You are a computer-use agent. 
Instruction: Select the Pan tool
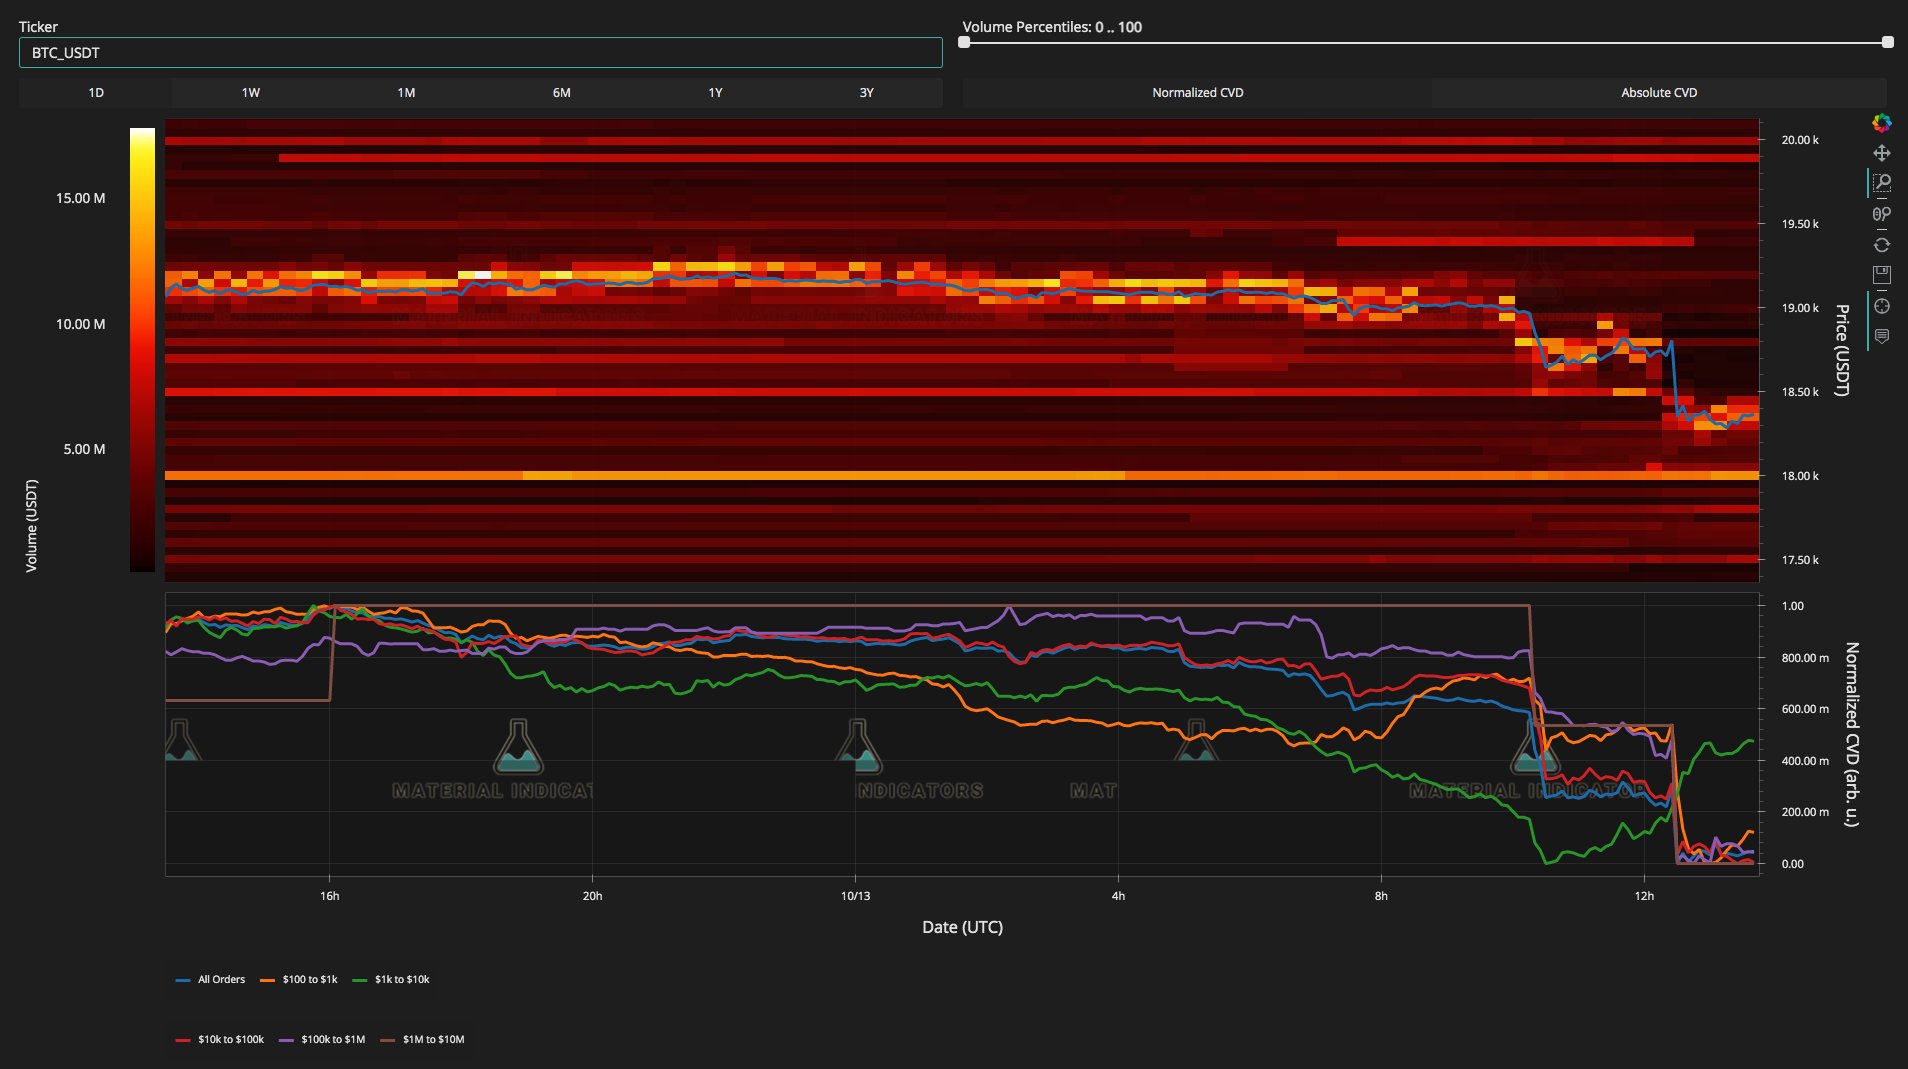pyautogui.click(x=1881, y=153)
